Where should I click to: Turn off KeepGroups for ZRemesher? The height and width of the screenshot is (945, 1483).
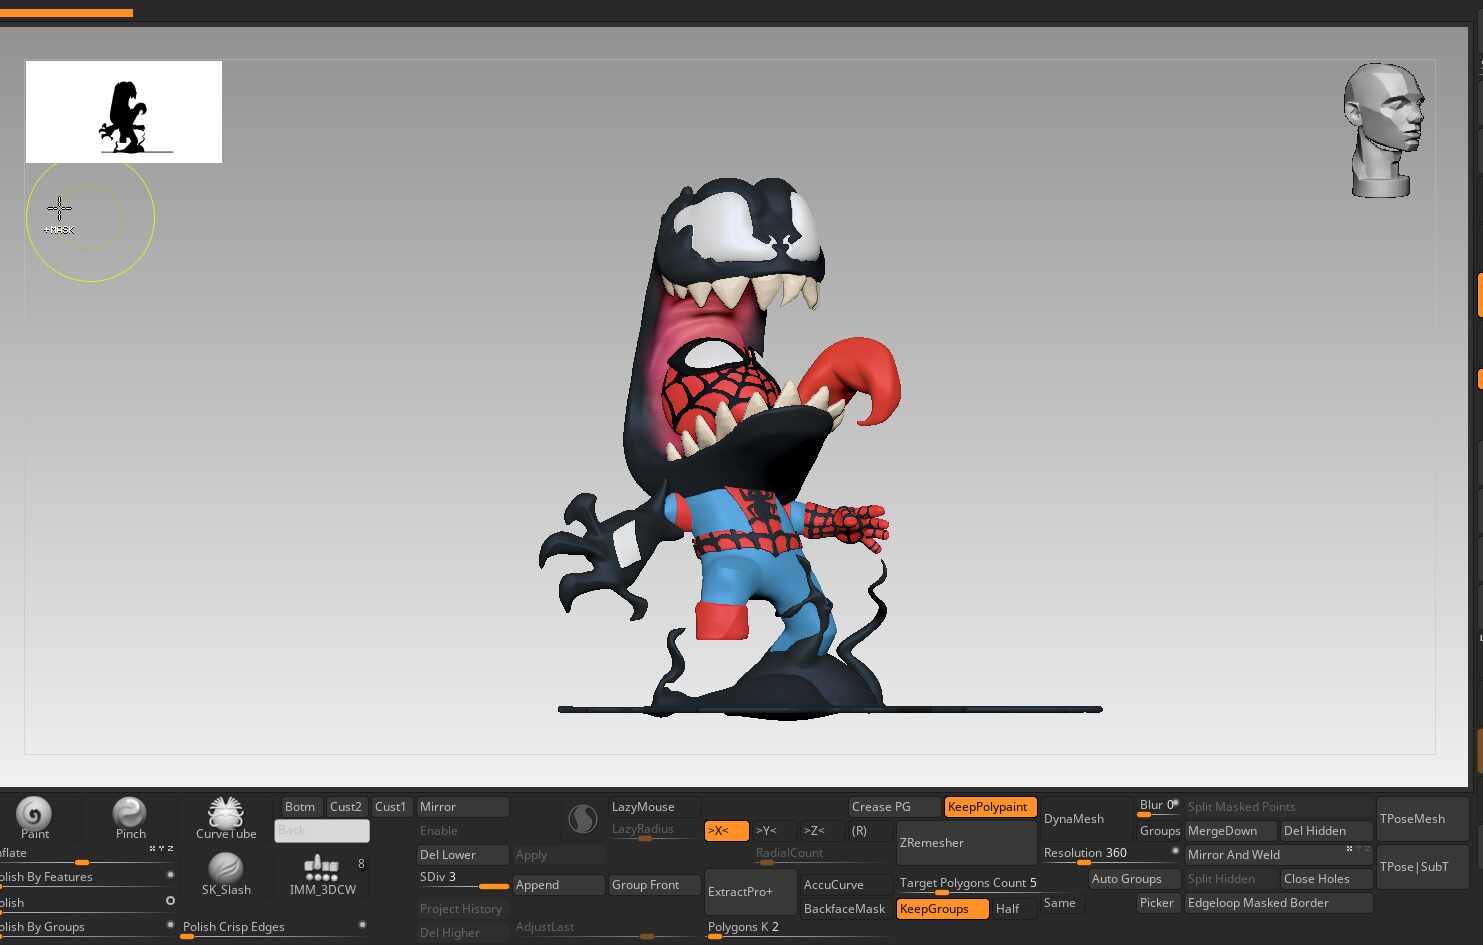pos(941,909)
